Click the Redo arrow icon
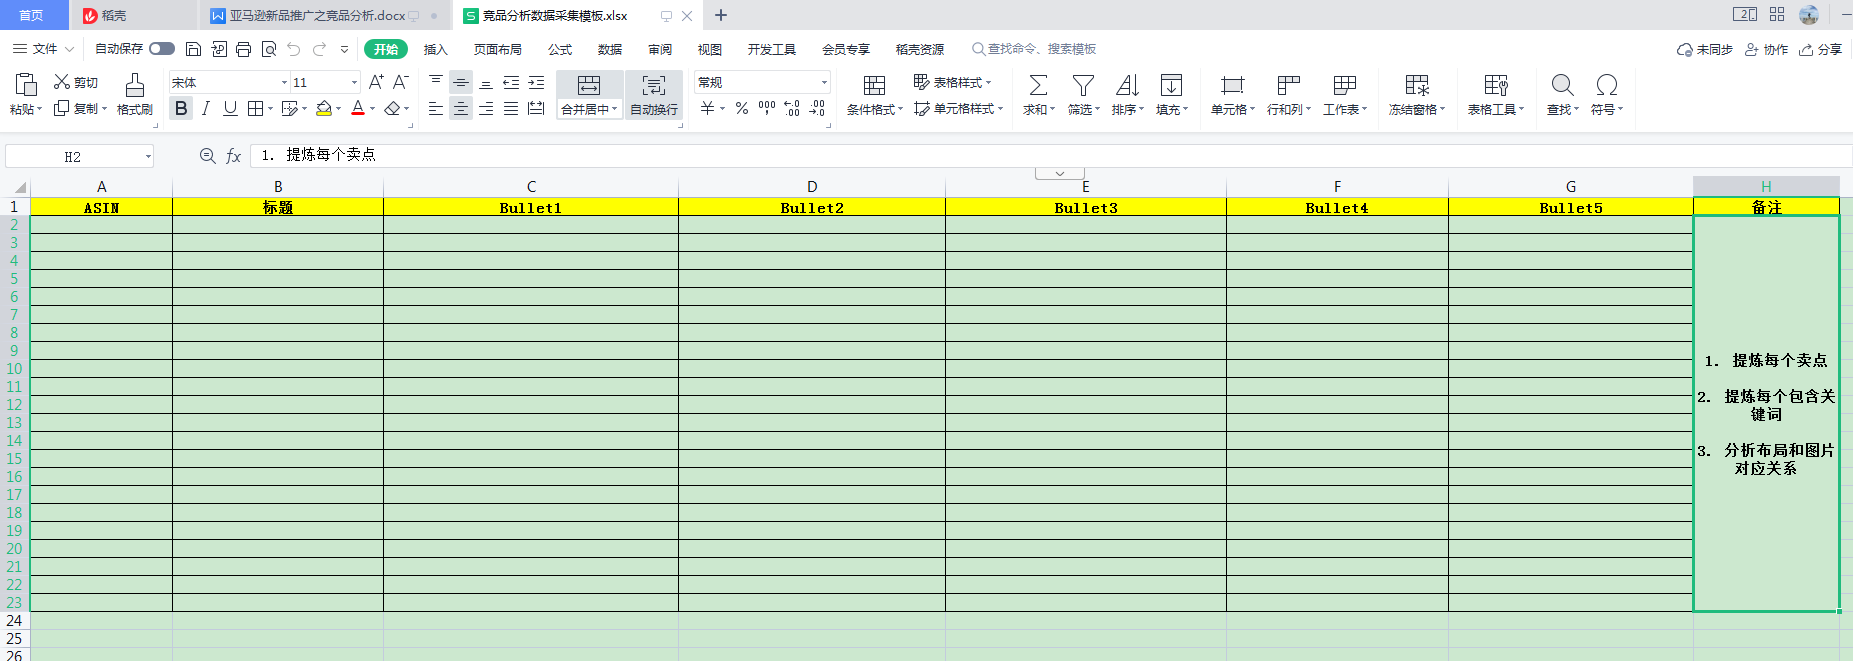The width and height of the screenshot is (1853, 661). [x=319, y=49]
